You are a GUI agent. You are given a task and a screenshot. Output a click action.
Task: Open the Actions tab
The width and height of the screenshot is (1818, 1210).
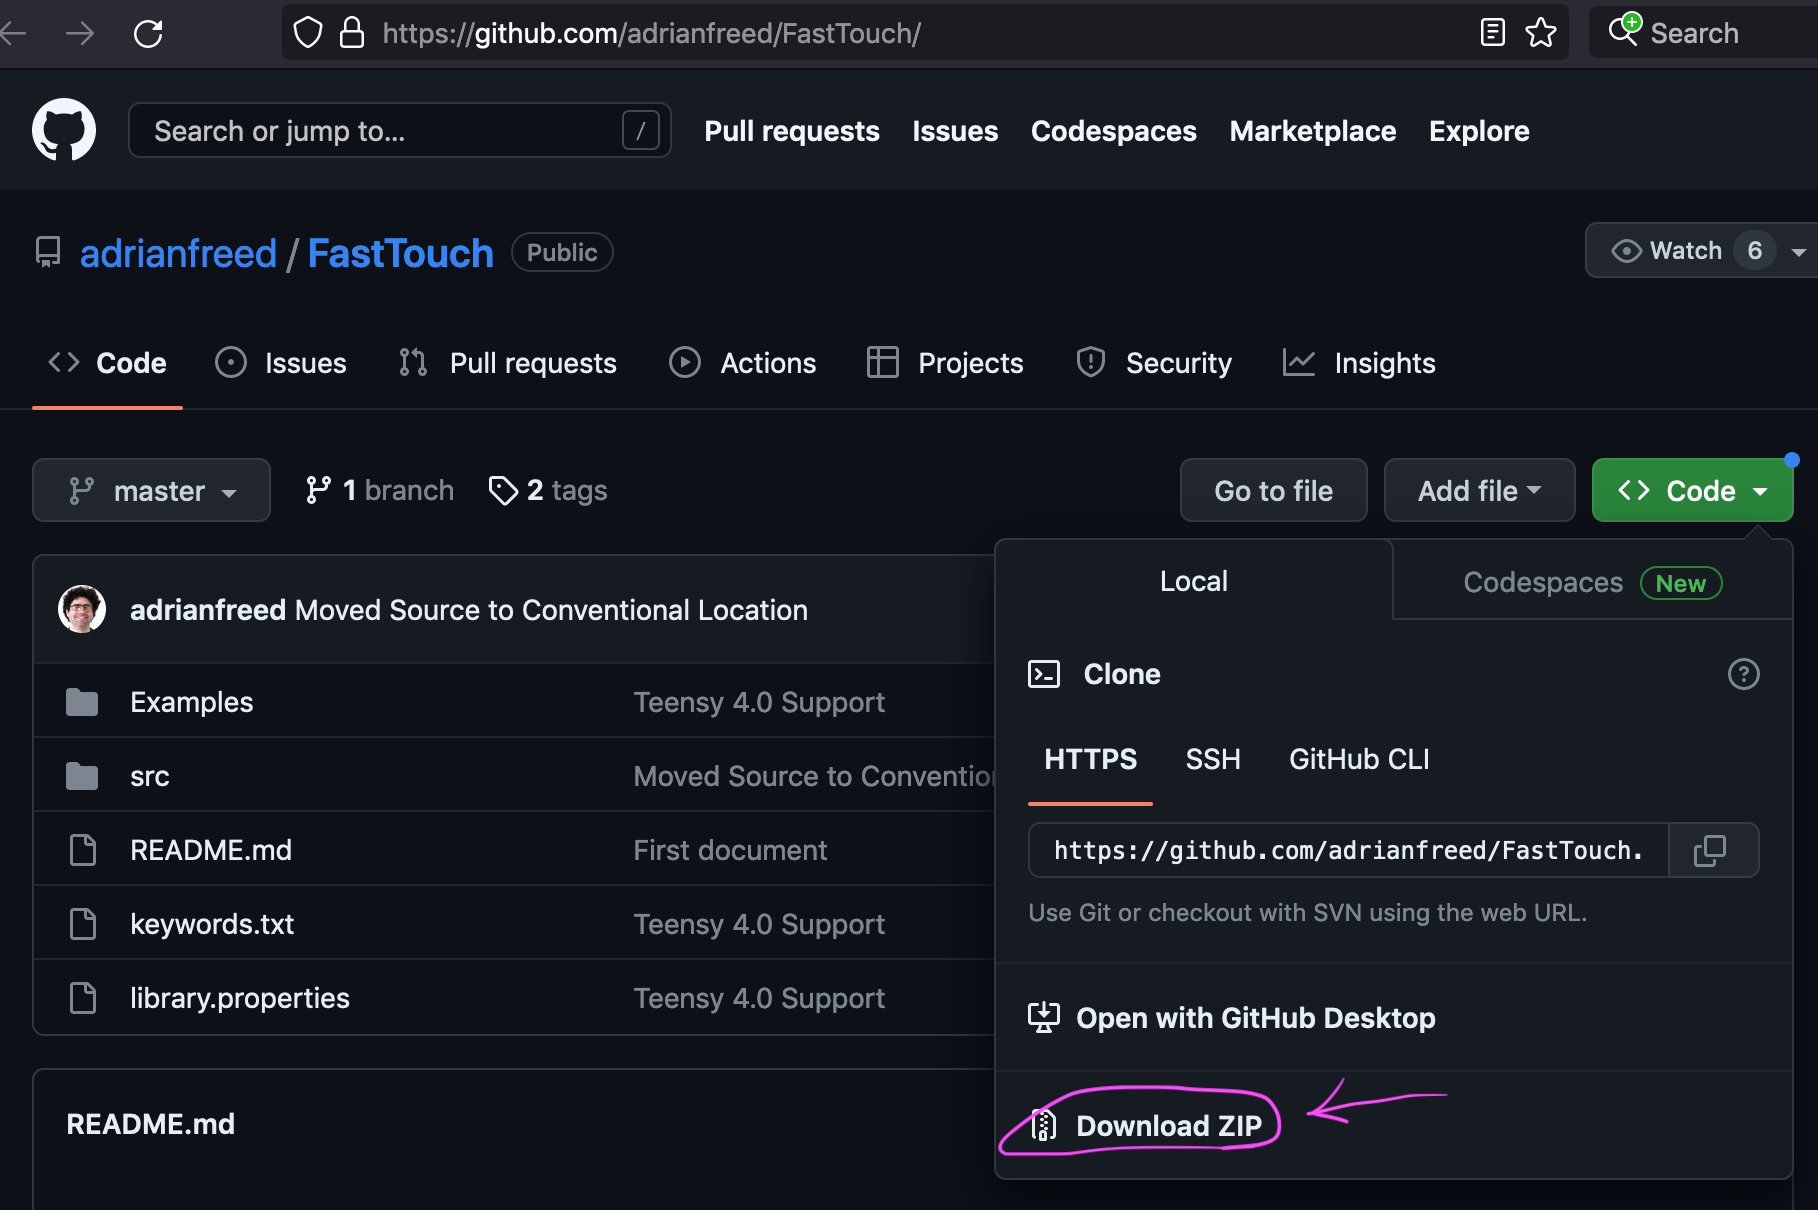click(x=742, y=363)
